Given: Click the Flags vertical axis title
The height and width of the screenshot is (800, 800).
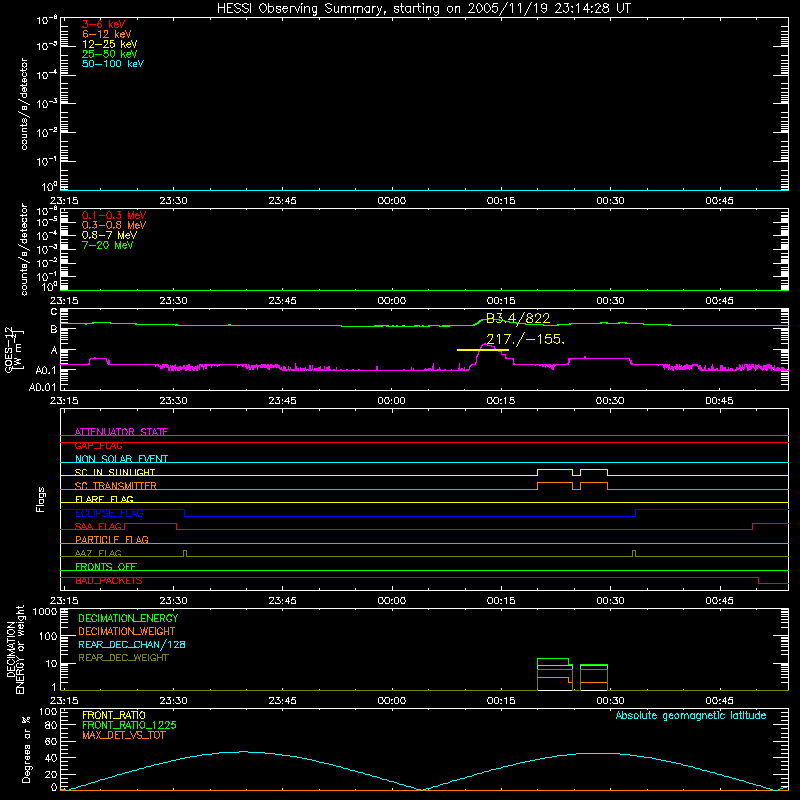Looking at the screenshot, I should 41,499.
